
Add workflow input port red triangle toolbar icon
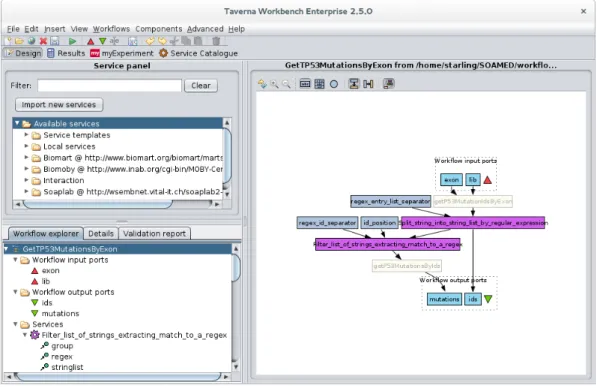pyautogui.click(x=91, y=41)
